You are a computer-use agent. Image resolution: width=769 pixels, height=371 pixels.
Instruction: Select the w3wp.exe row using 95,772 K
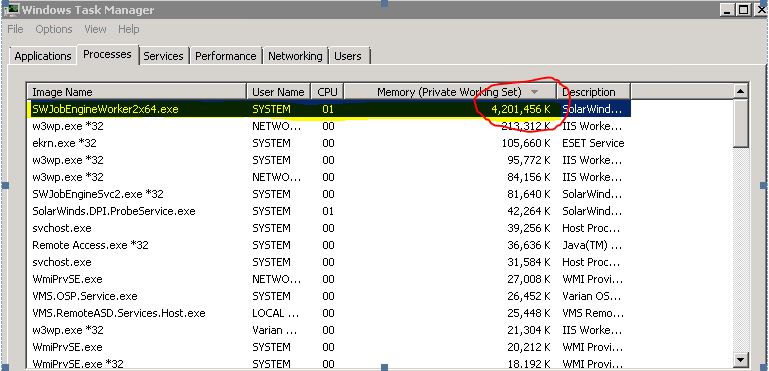pos(329,160)
